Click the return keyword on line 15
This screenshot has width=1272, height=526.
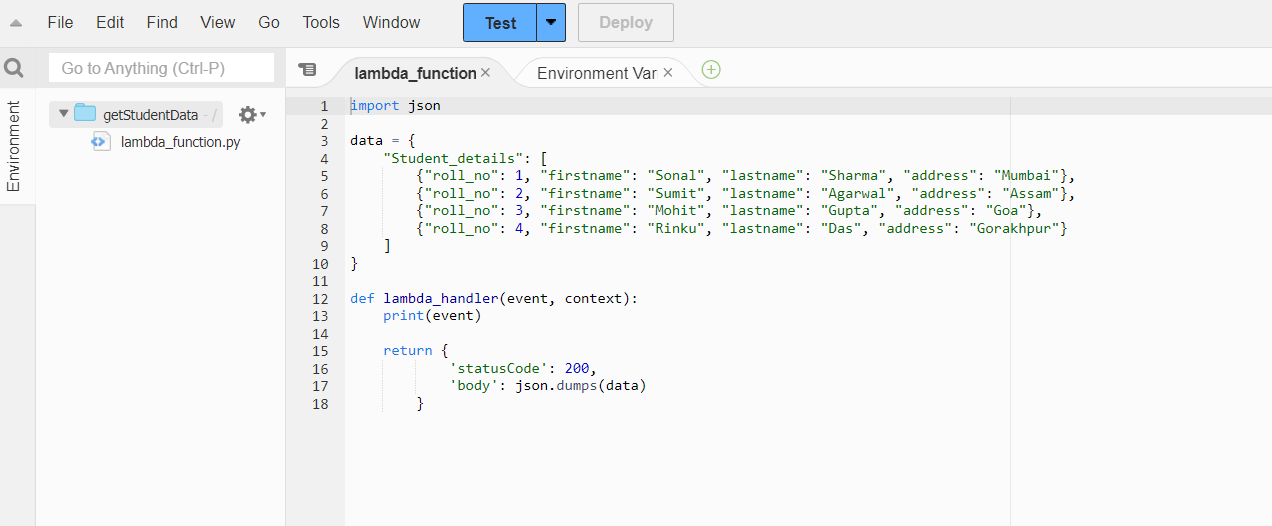coord(408,351)
